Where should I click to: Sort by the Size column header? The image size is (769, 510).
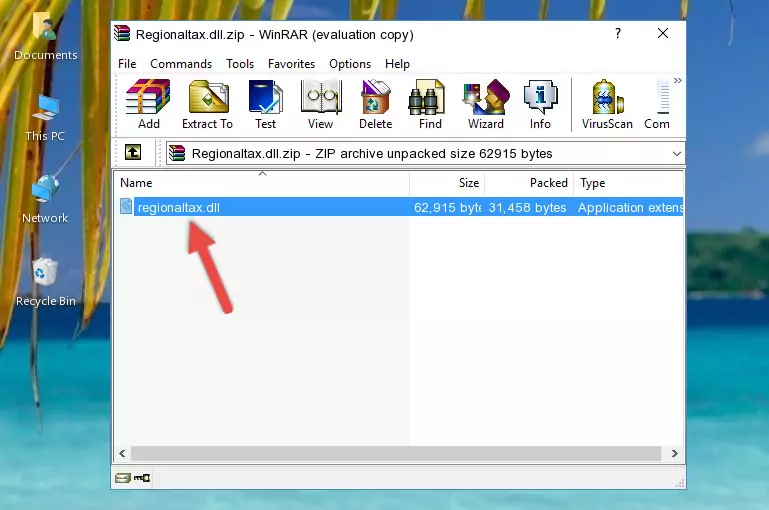(447, 183)
